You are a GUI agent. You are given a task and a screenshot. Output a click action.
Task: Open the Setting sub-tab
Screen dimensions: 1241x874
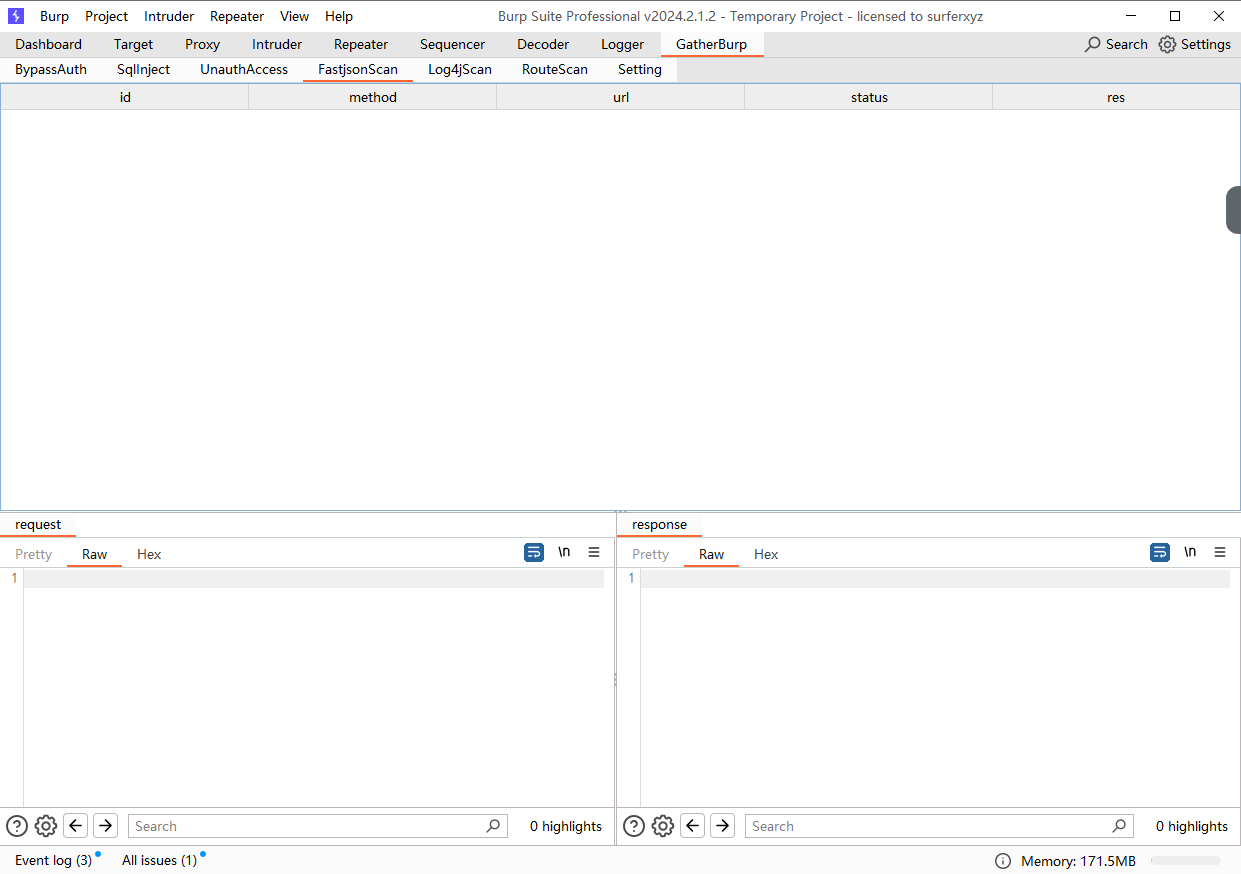tap(640, 69)
